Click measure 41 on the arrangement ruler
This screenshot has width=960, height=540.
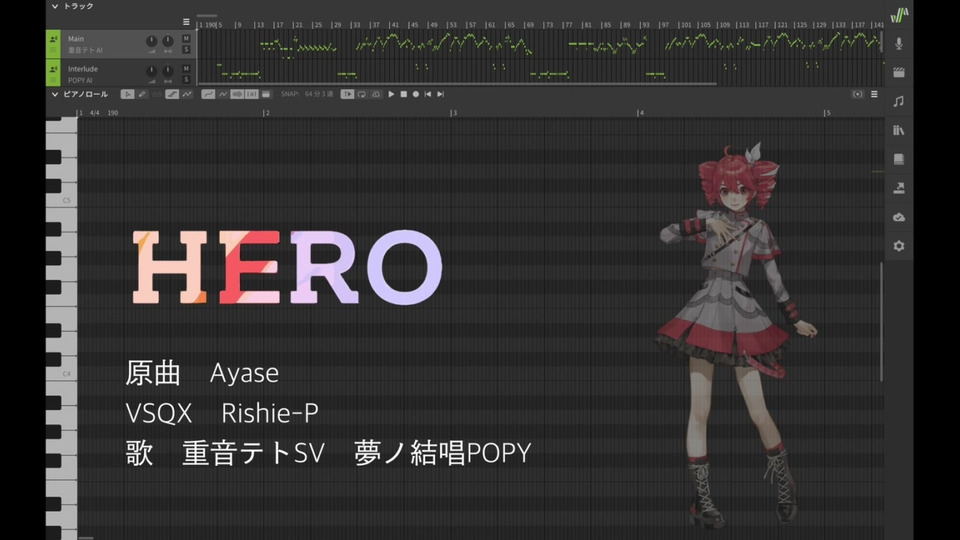pyautogui.click(x=394, y=25)
